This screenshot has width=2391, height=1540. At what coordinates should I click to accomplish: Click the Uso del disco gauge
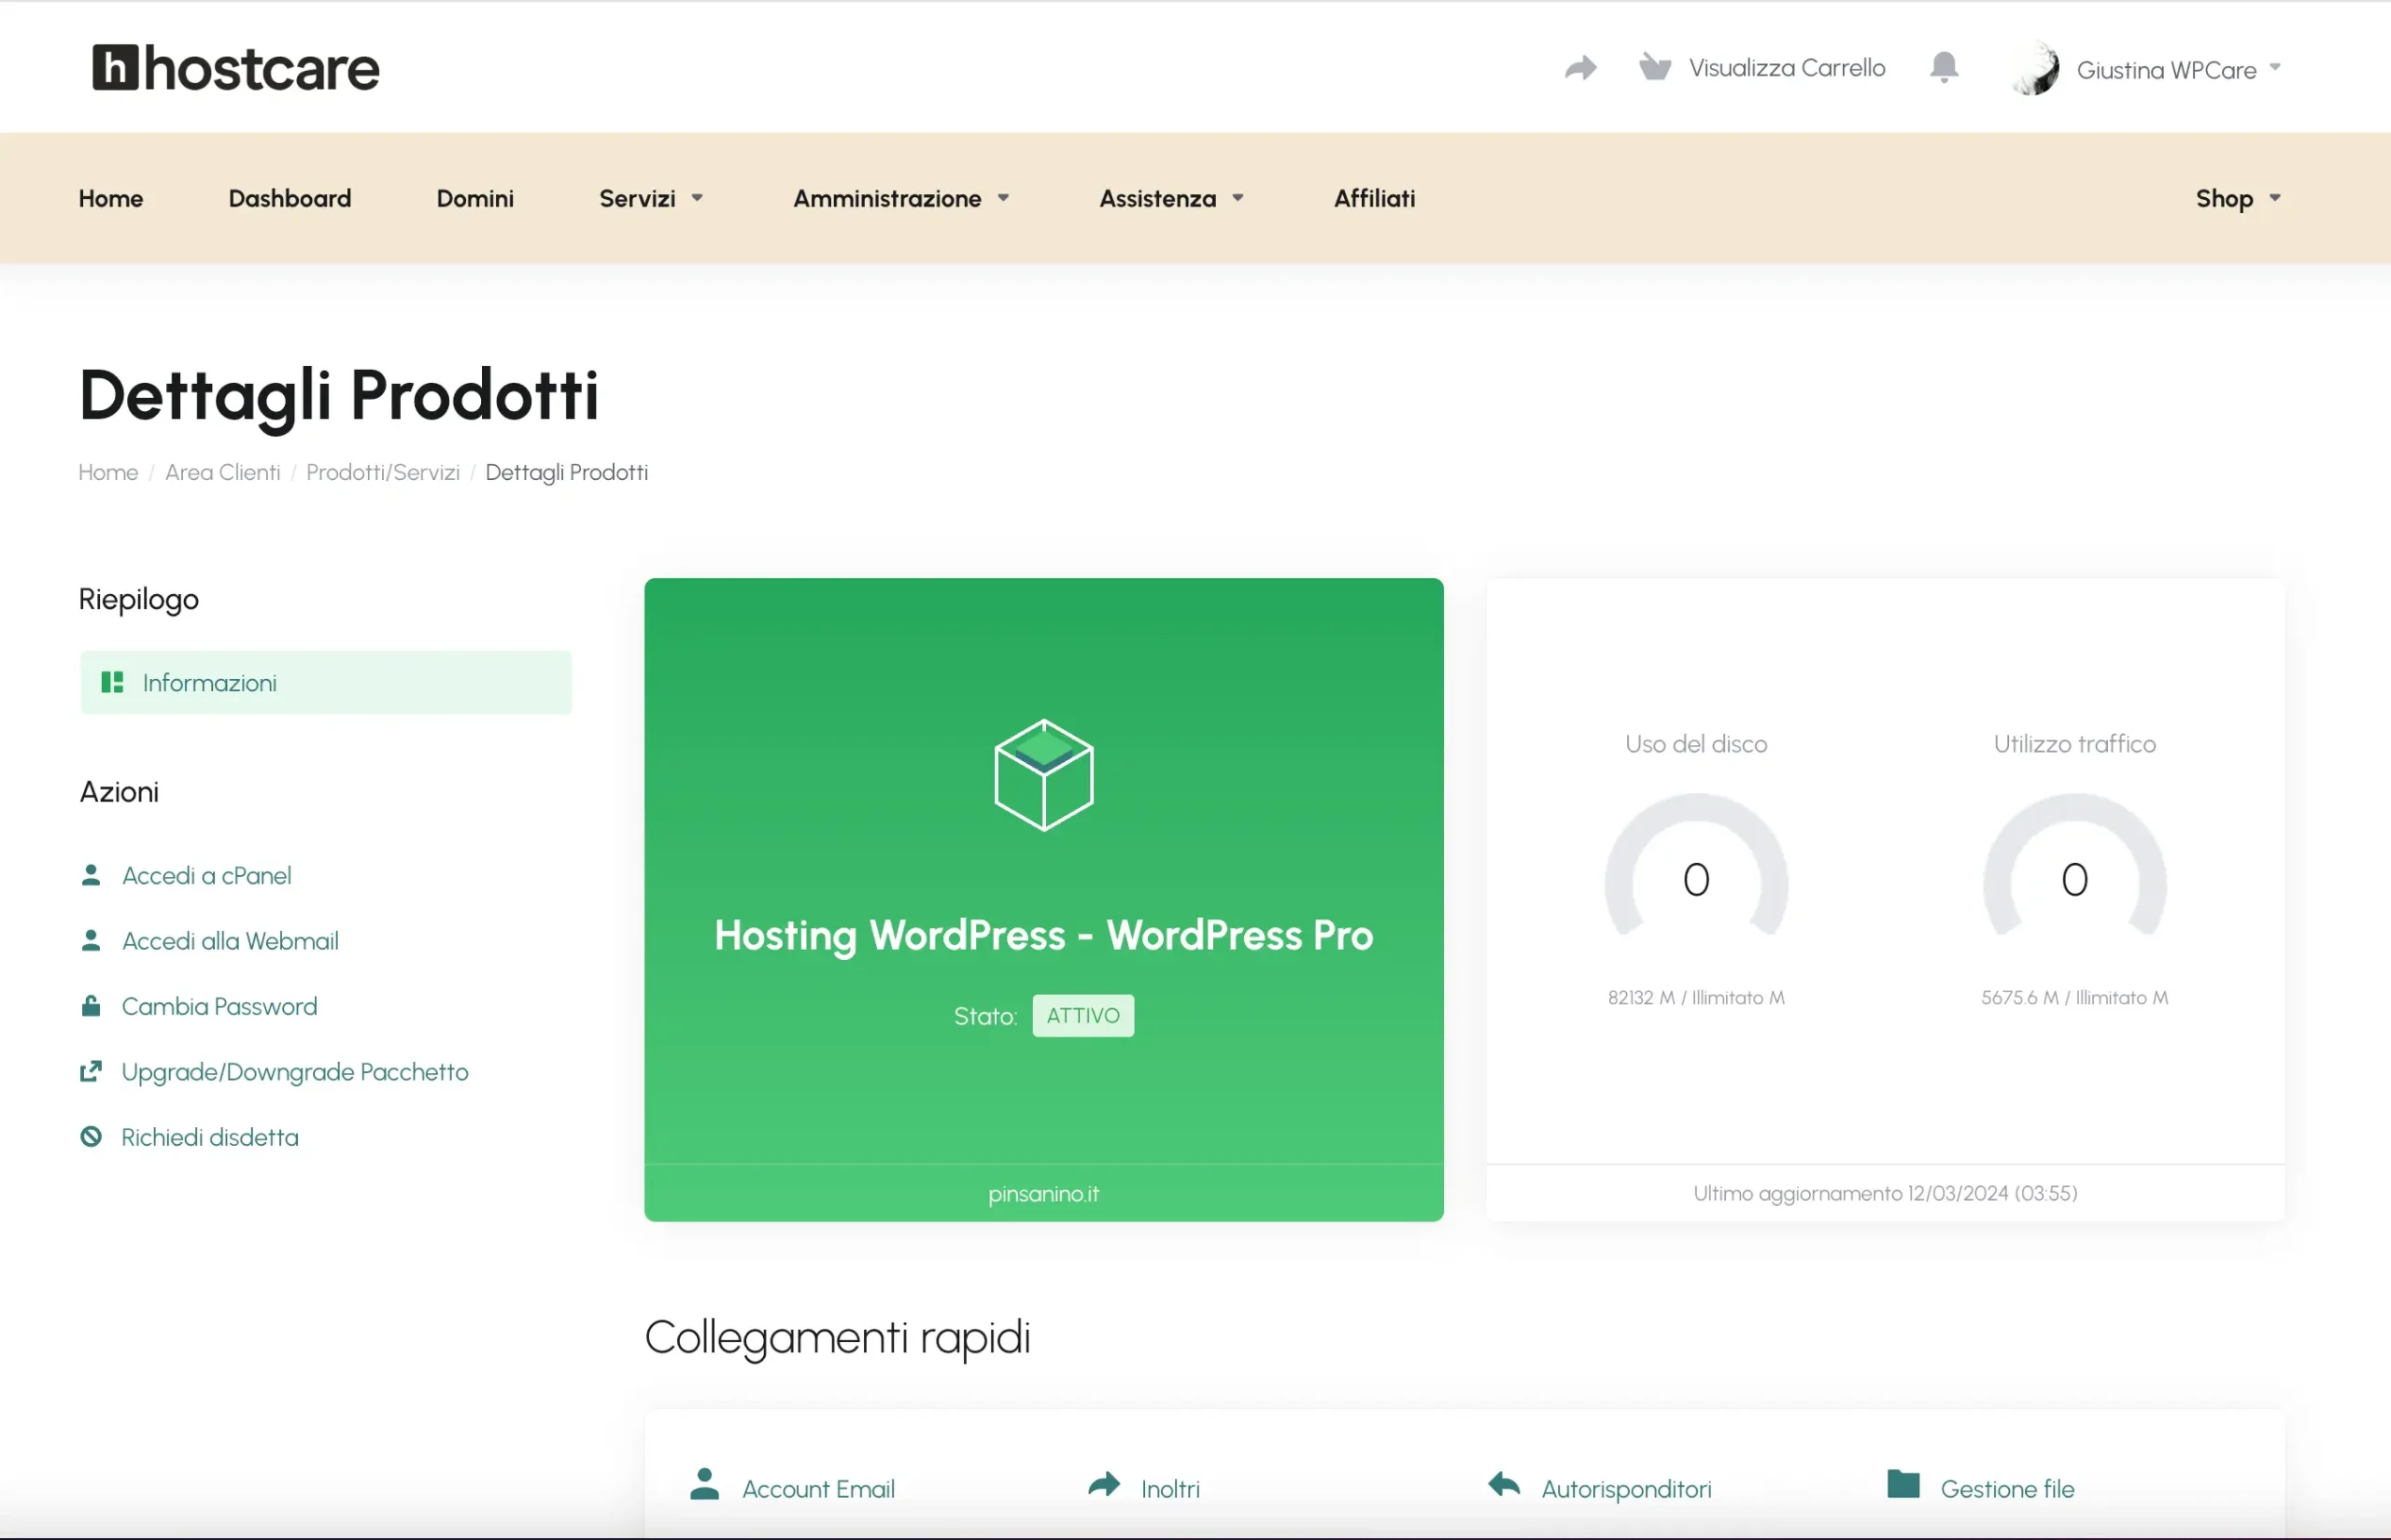(x=1696, y=872)
